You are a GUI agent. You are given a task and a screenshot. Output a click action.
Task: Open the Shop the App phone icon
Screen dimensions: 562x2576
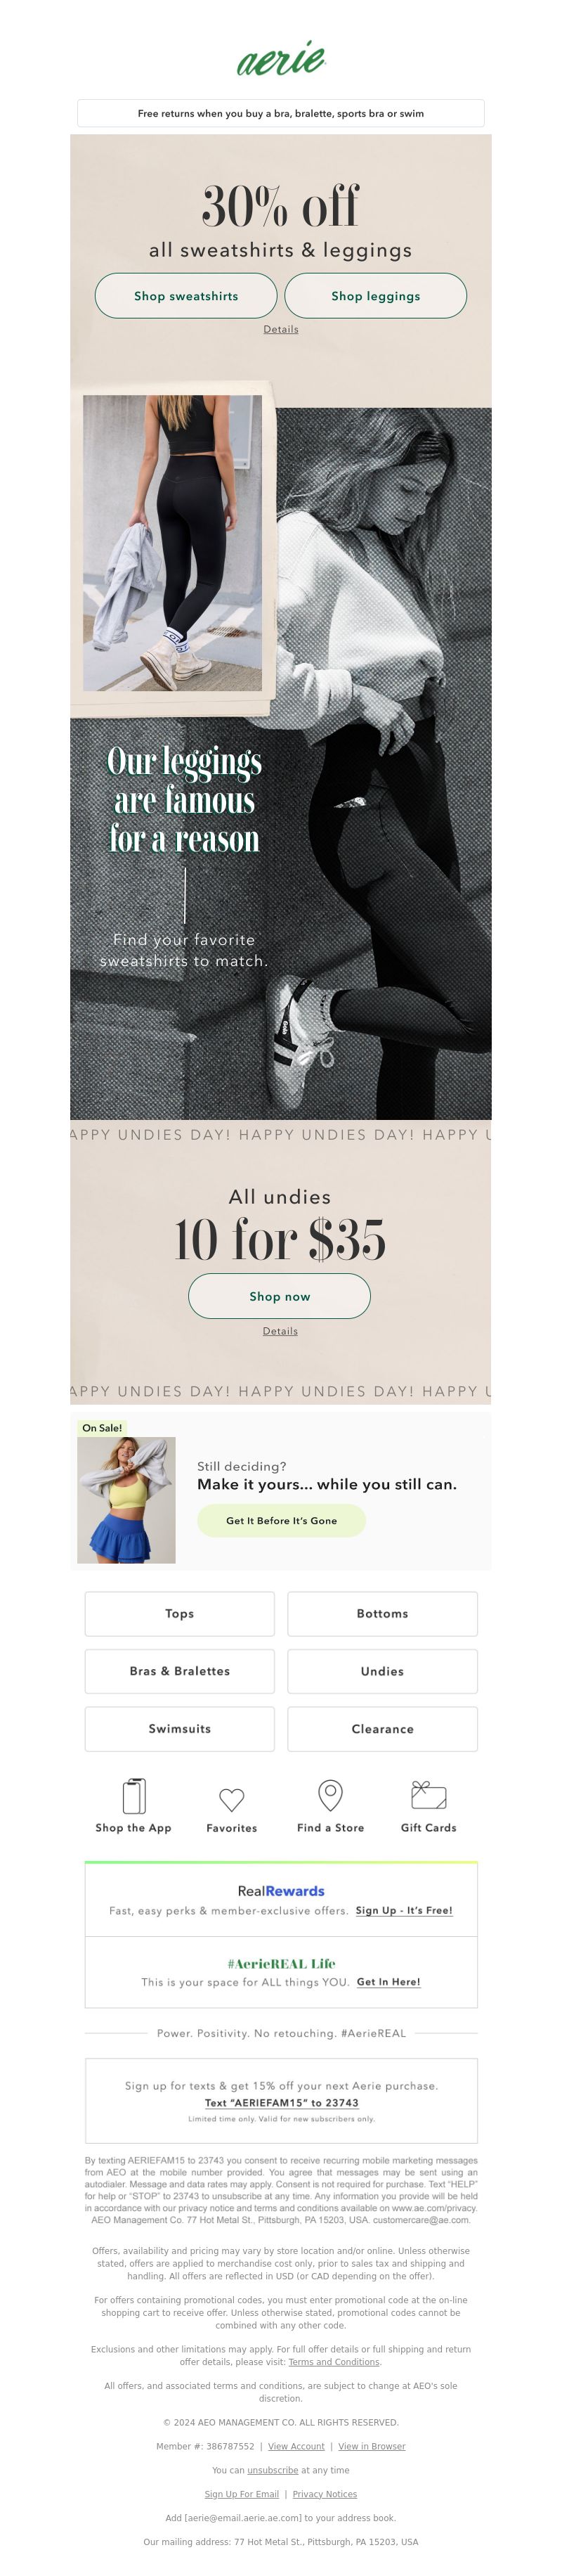[134, 1796]
